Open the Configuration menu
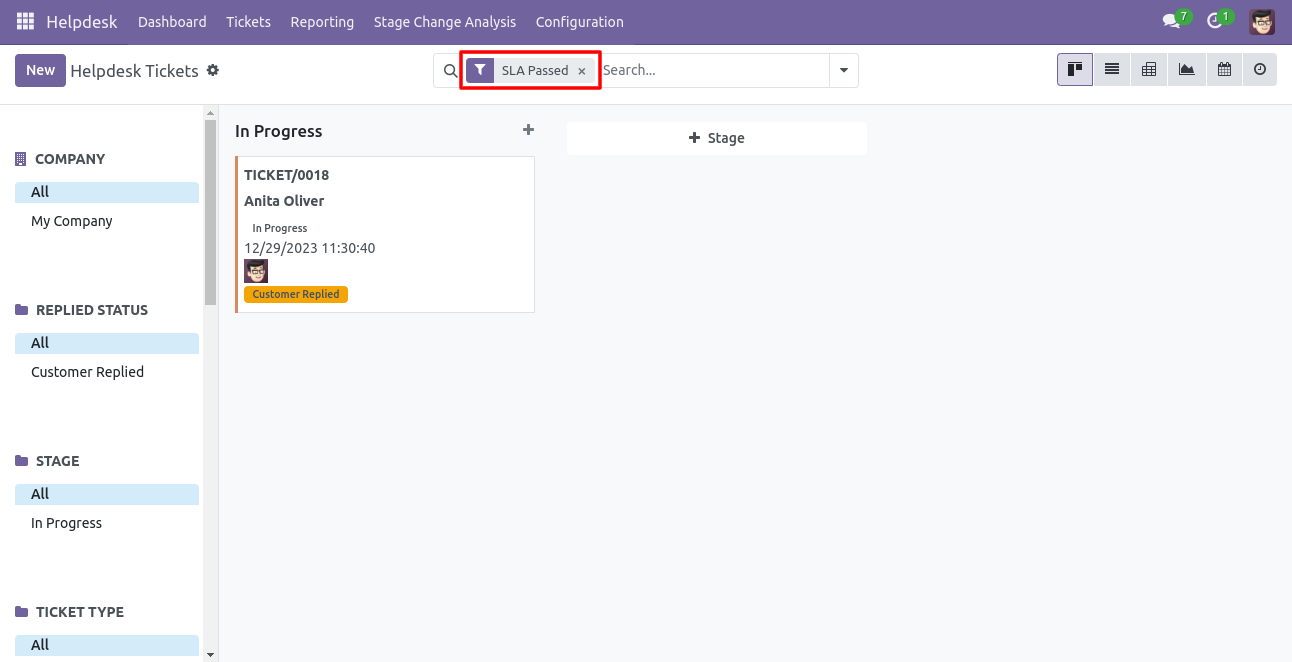 coord(580,21)
